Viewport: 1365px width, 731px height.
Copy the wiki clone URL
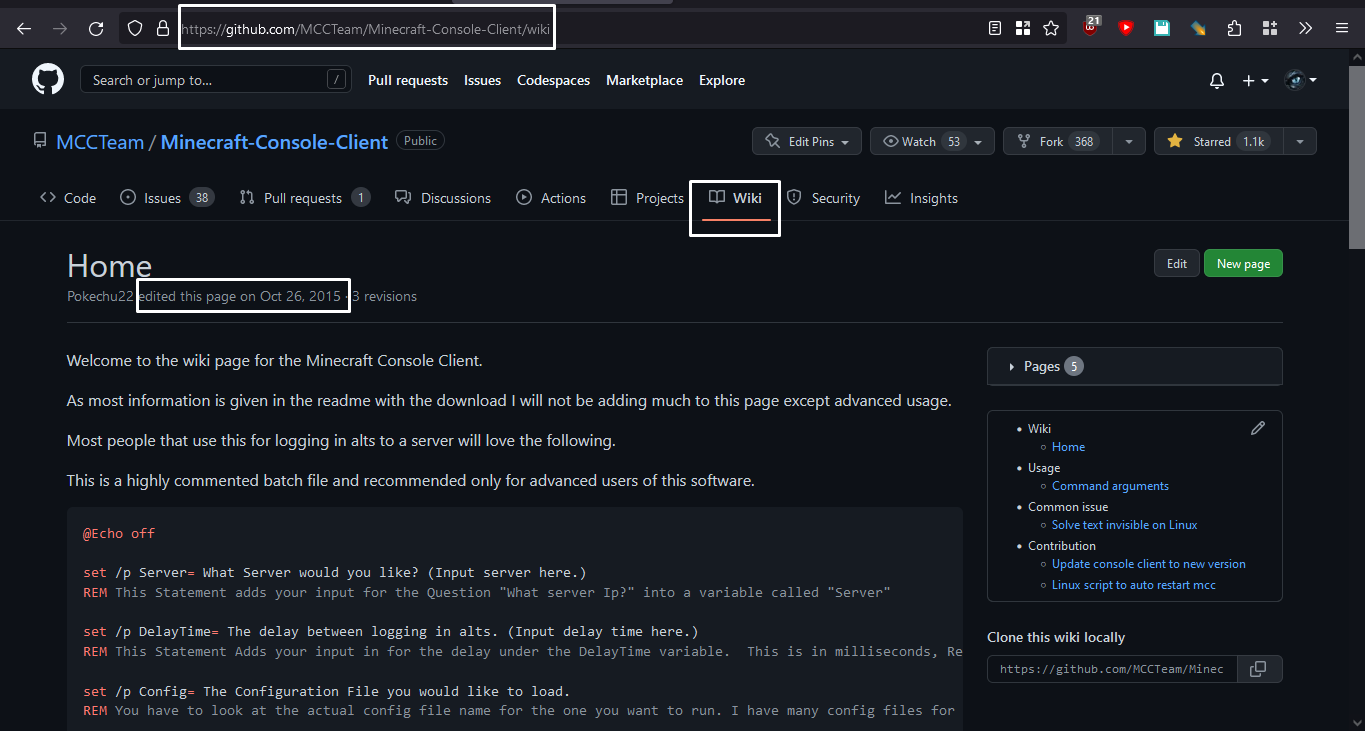(1259, 668)
